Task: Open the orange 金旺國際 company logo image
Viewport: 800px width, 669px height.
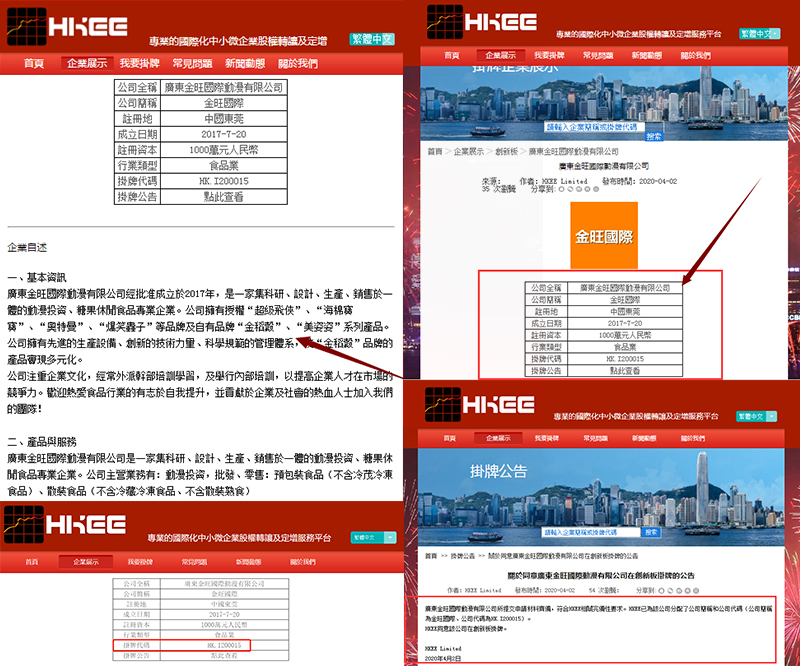Action: [x=602, y=237]
